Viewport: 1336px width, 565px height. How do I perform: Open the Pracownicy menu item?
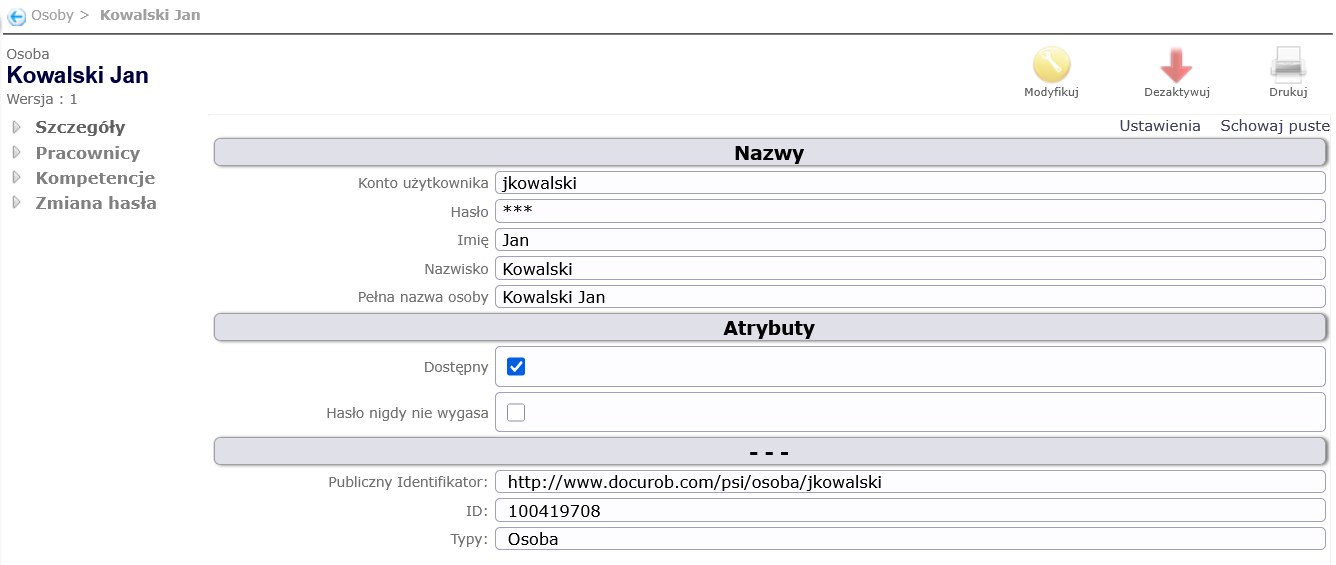[88, 153]
